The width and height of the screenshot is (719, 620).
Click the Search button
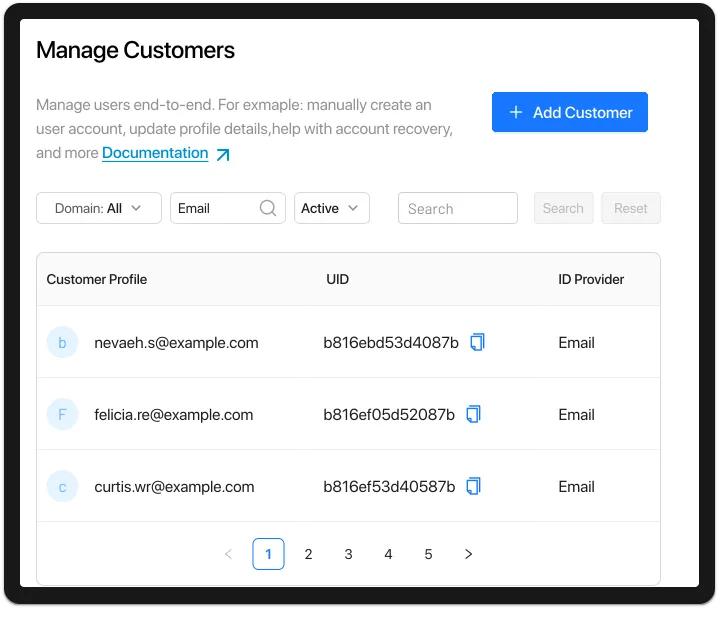564,208
